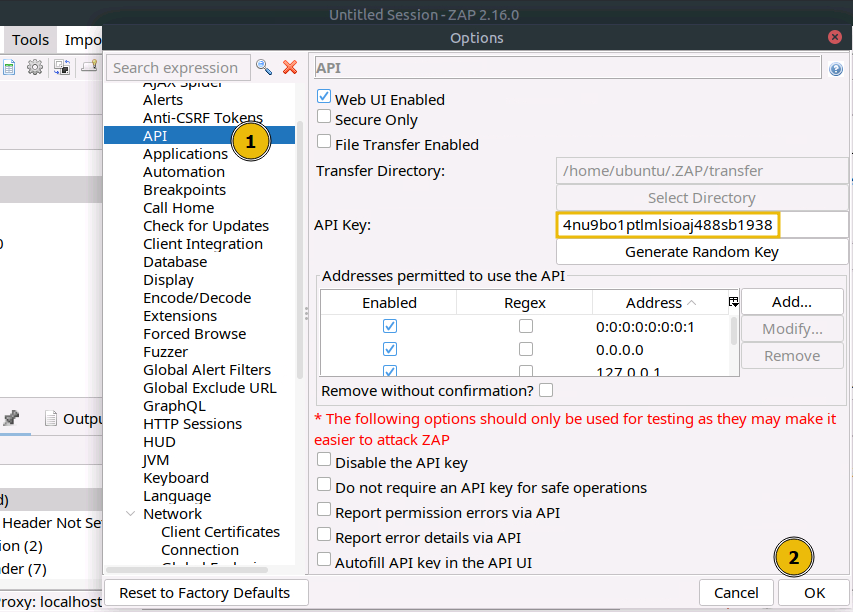Tick Remove without confirmation checkbox
This screenshot has height=612, width=853.
546,391
